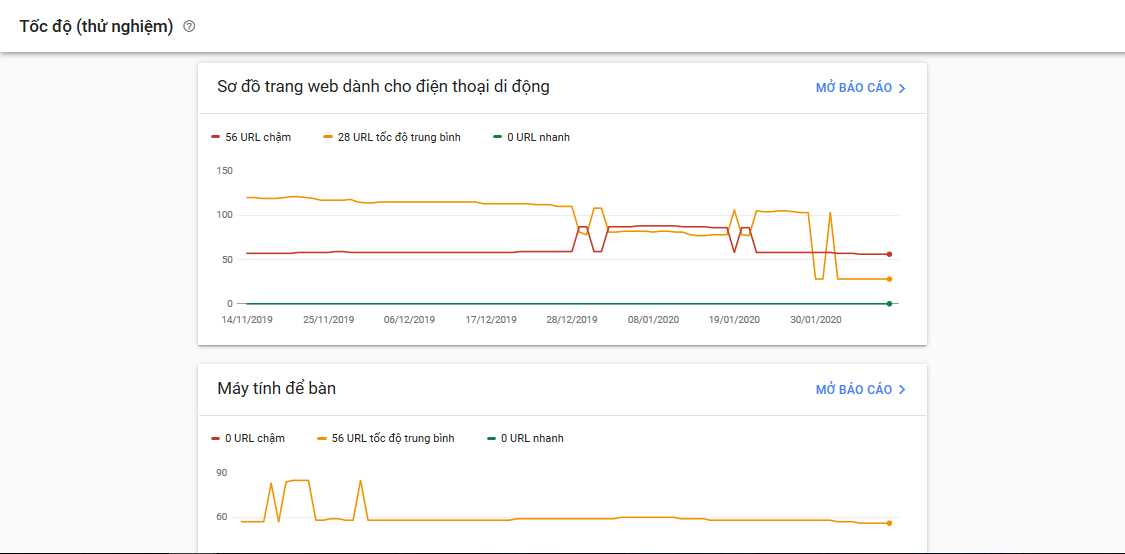Click the help icon beside Tốc độ title
The width and height of the screenshot is (1125, 554).
pyautogui.click(x=190, y=27)
